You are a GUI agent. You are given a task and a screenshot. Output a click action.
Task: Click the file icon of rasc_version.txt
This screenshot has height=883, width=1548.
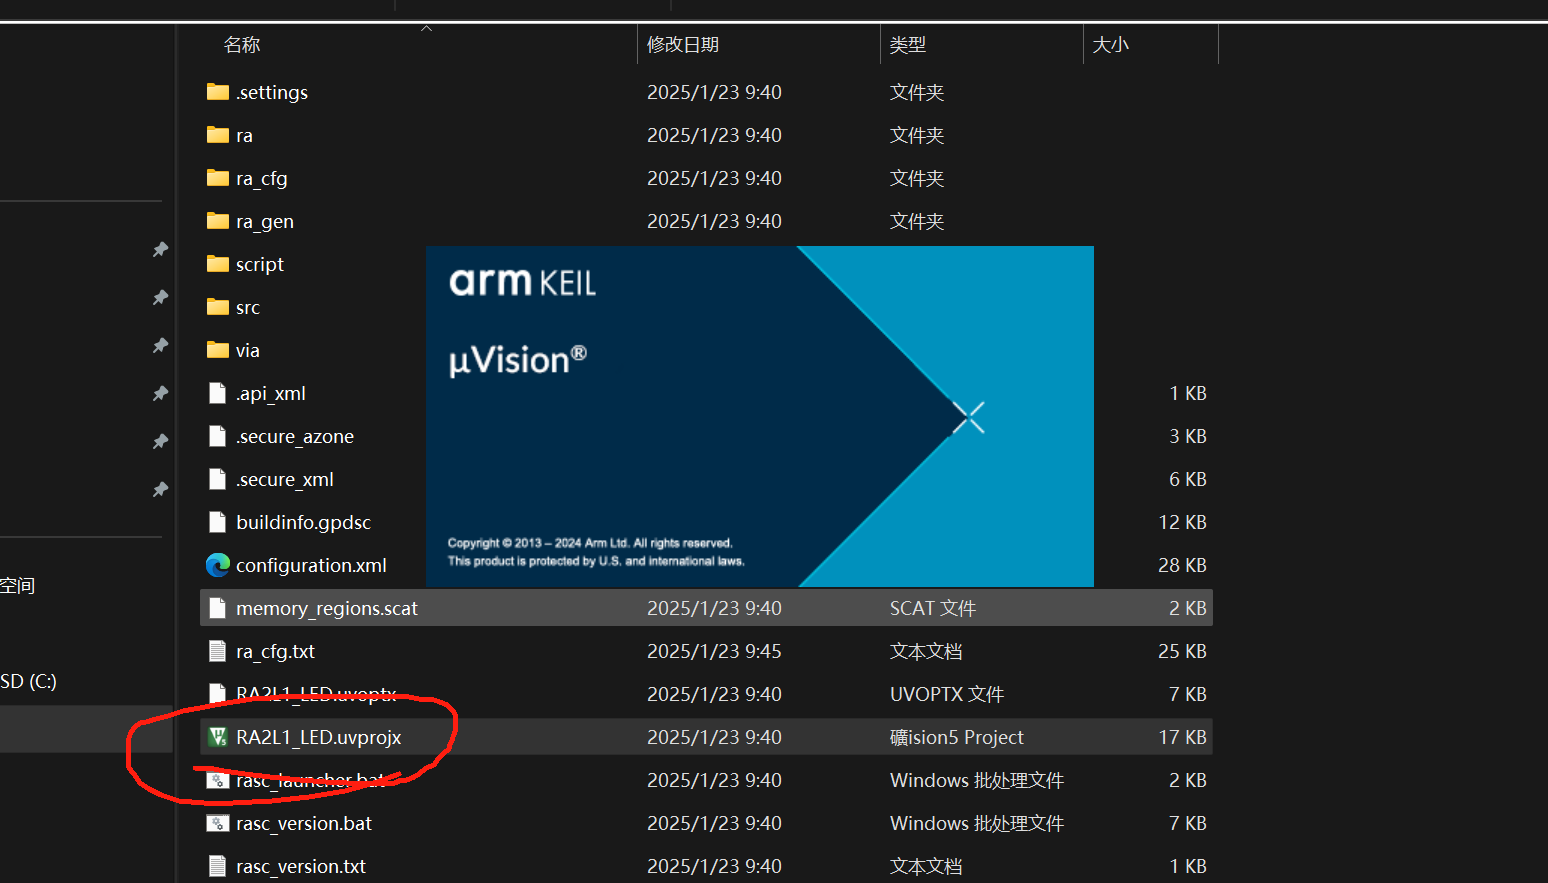217,866
